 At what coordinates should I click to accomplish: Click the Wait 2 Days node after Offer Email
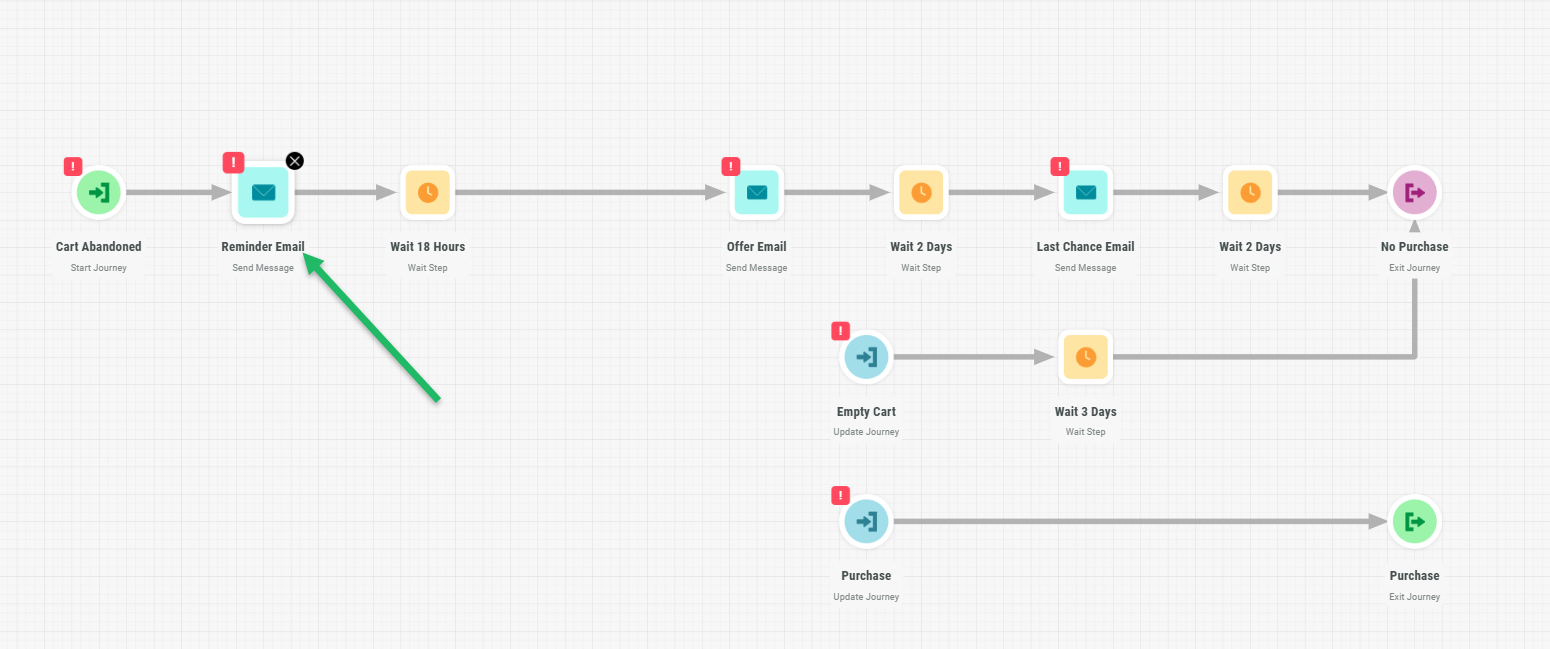(x=921, y=192)
